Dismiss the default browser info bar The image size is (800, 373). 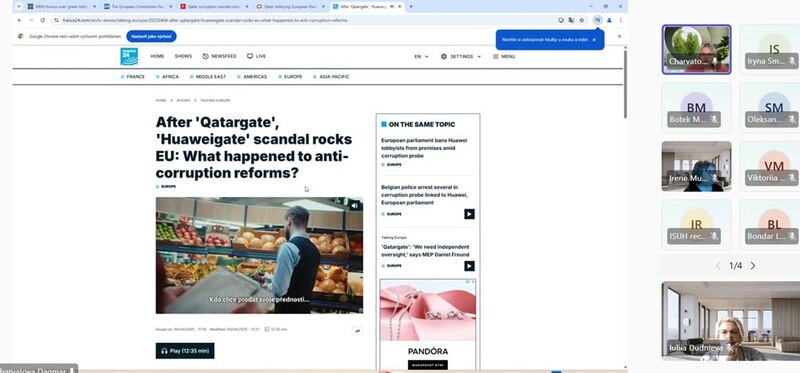click(619, 36)
